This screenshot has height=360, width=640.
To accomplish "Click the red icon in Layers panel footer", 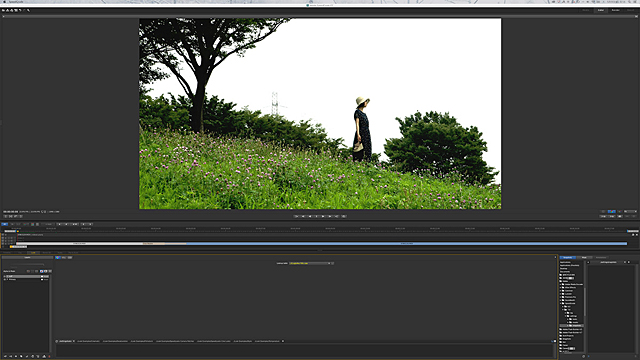I will 49,356.
